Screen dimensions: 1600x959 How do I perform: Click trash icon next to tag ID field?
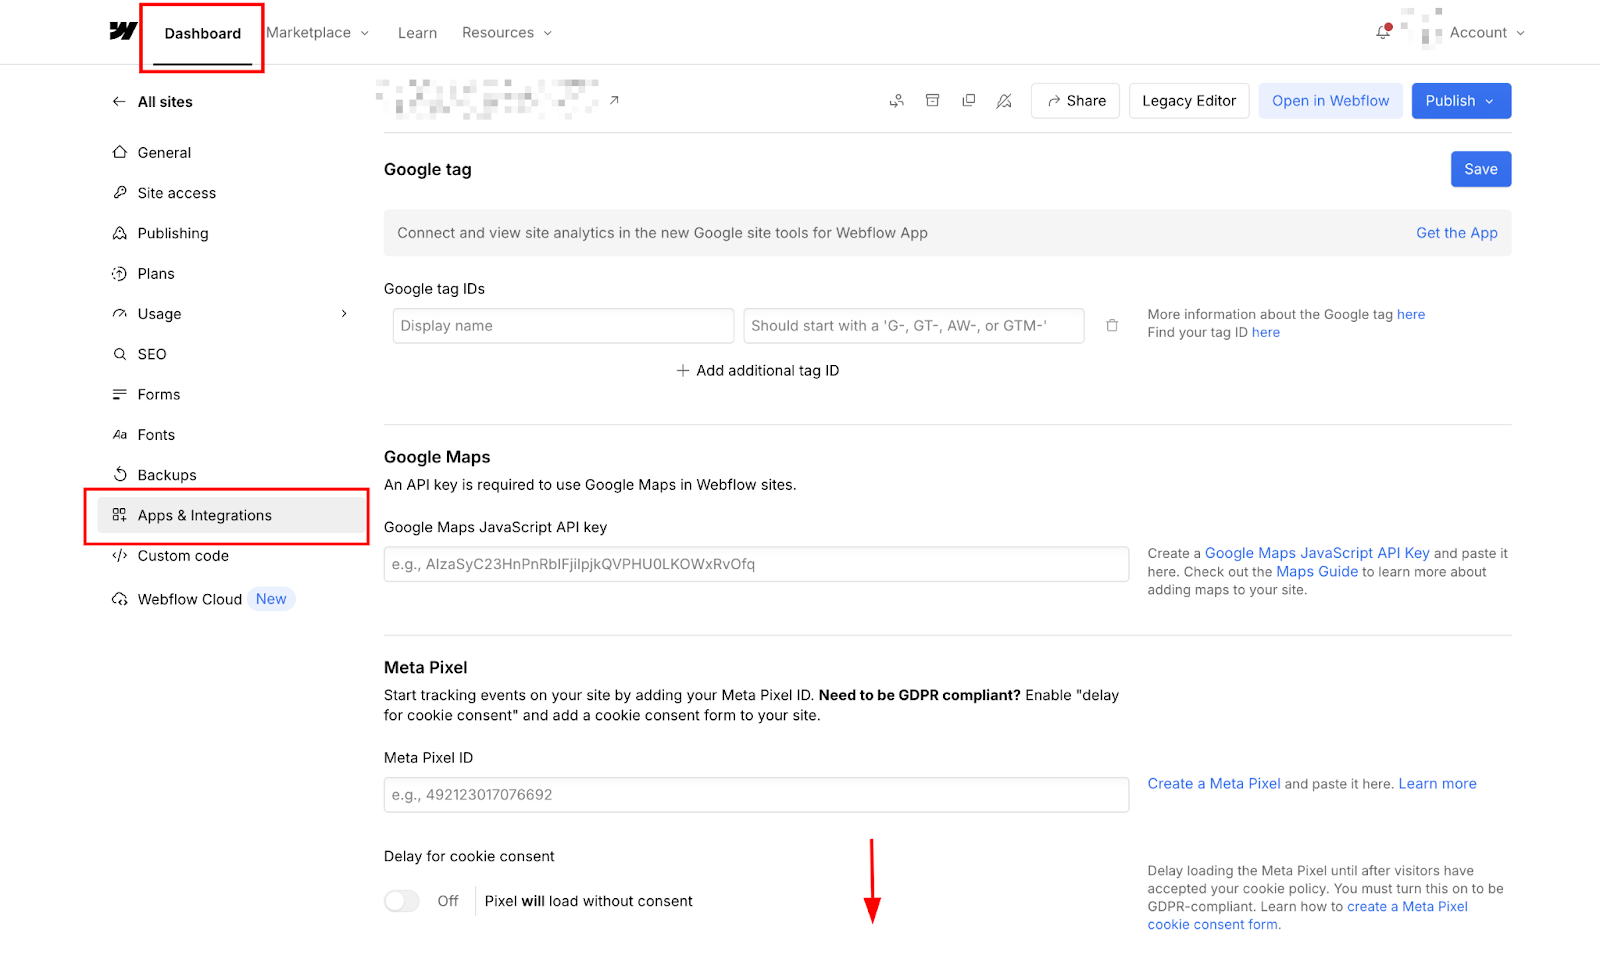[1112, 326]
